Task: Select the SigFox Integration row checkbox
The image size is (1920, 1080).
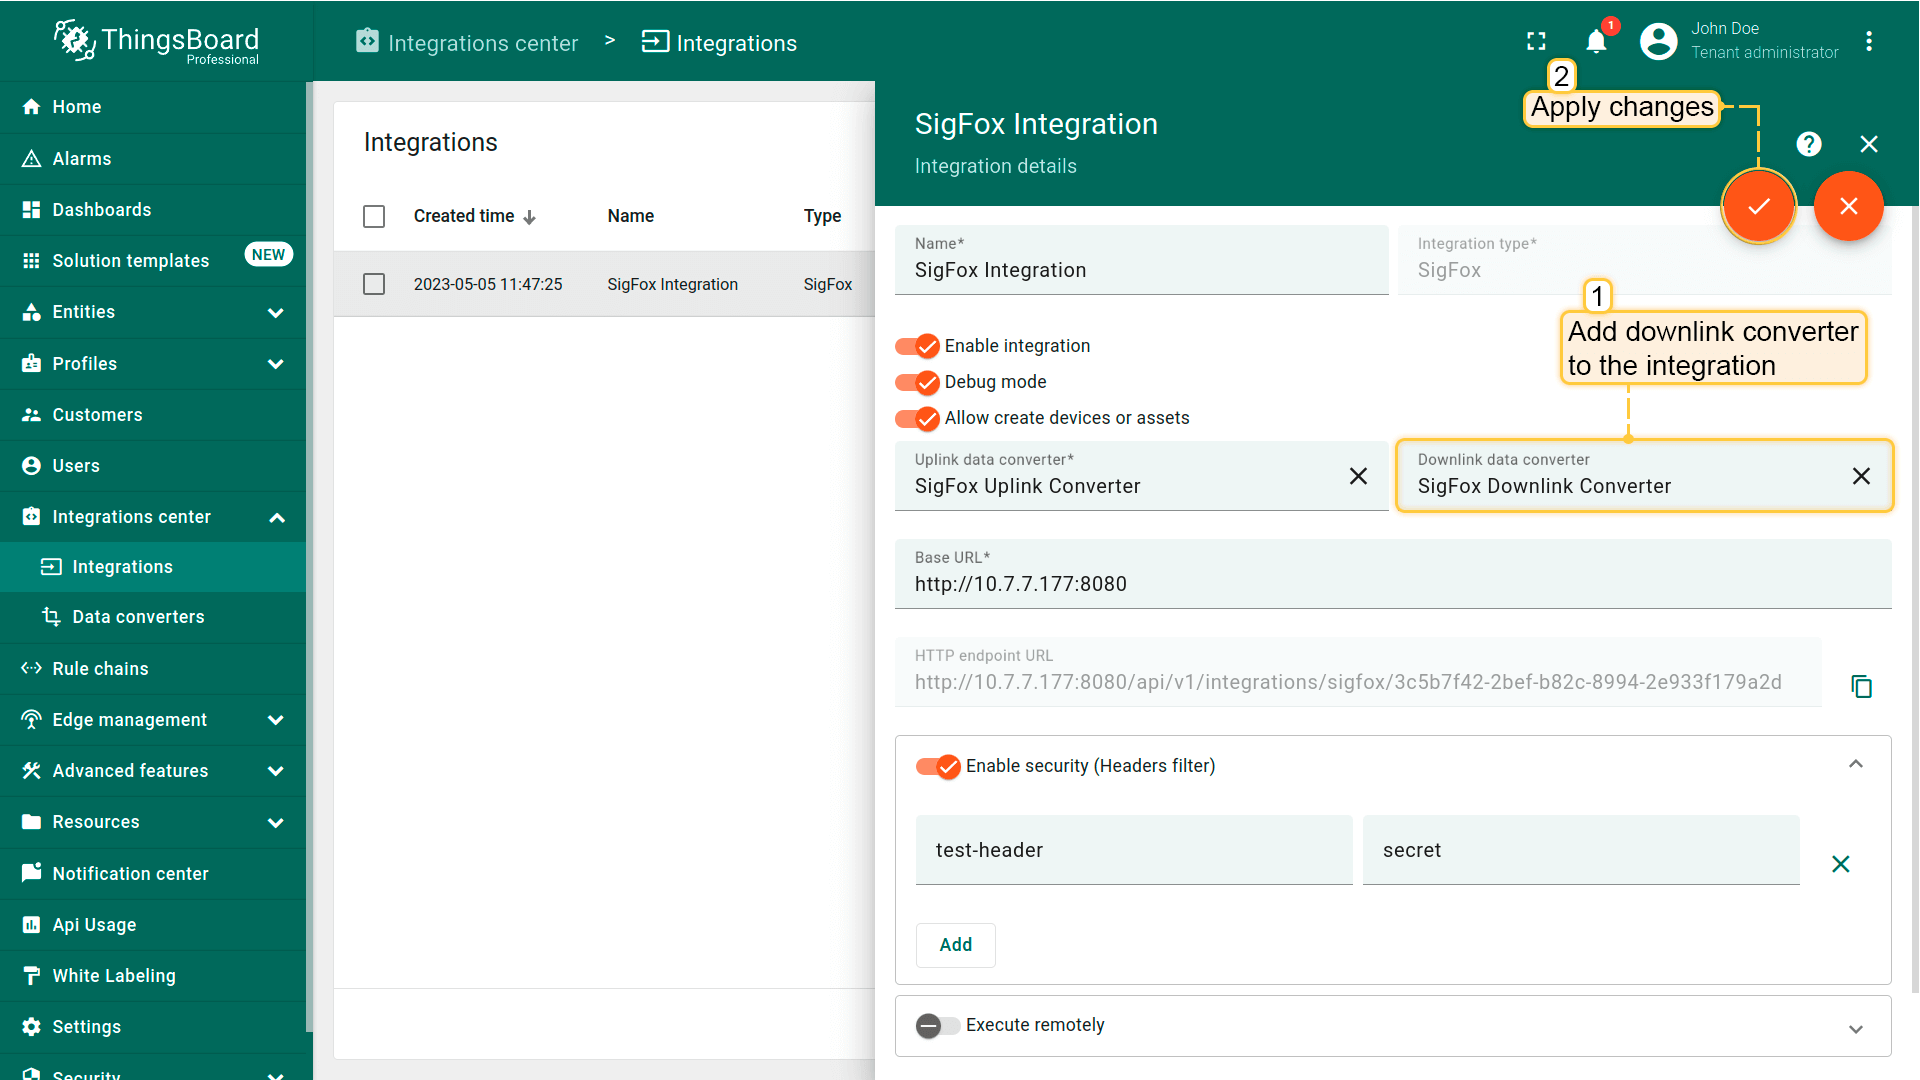Action: [374, 284]
